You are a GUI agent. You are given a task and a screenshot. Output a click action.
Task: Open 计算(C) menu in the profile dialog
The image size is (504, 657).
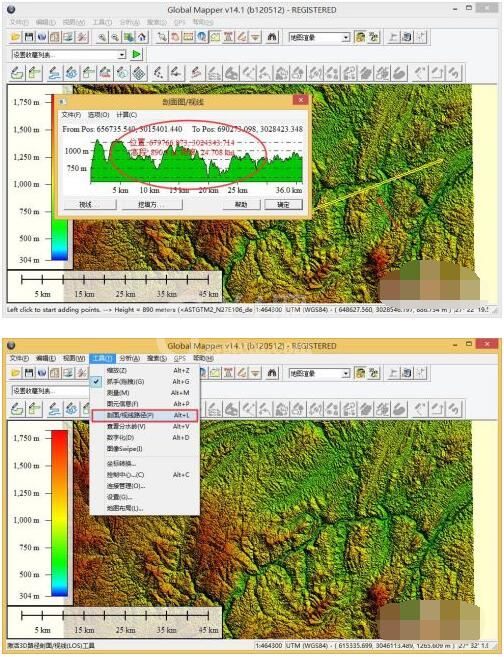click(127, 114)
